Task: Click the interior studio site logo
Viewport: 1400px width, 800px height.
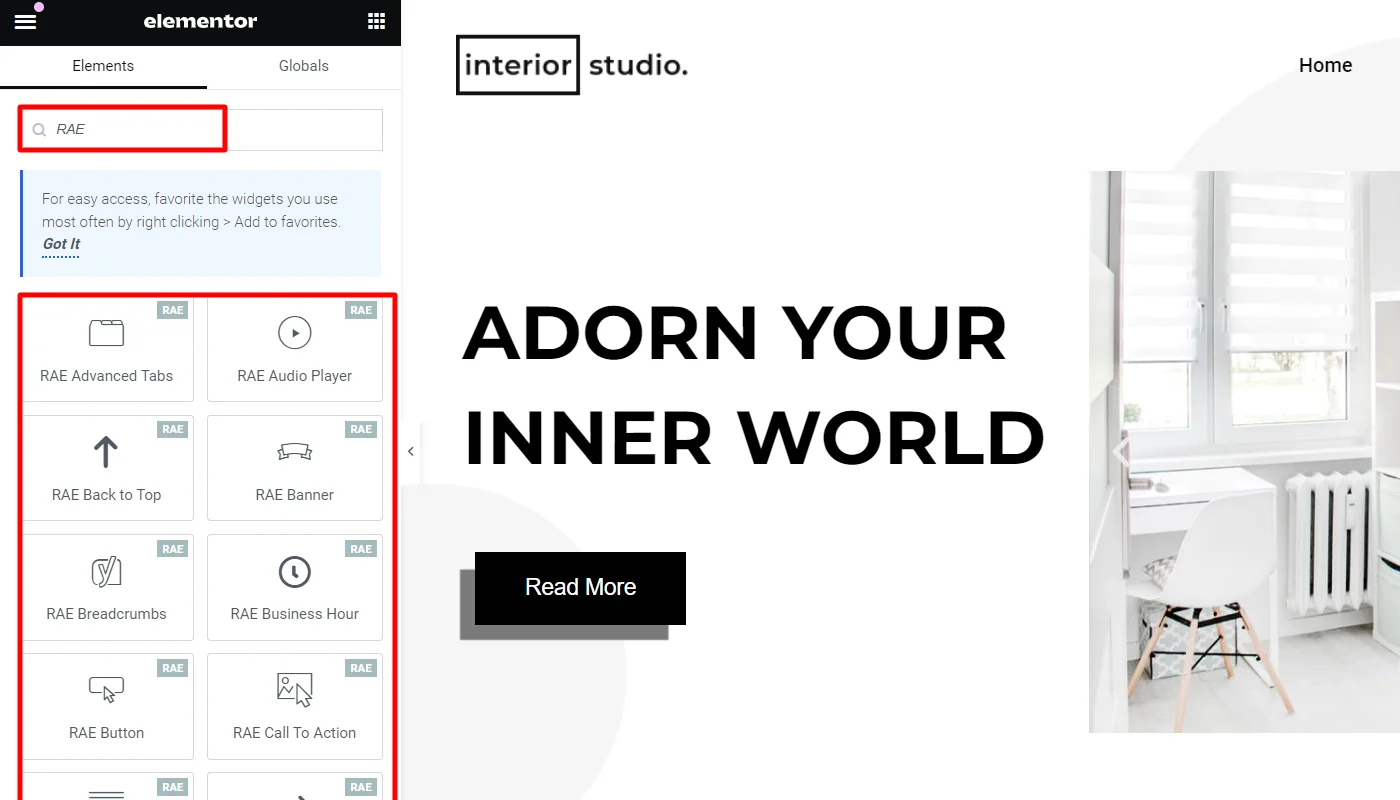Action: point(572,64)
